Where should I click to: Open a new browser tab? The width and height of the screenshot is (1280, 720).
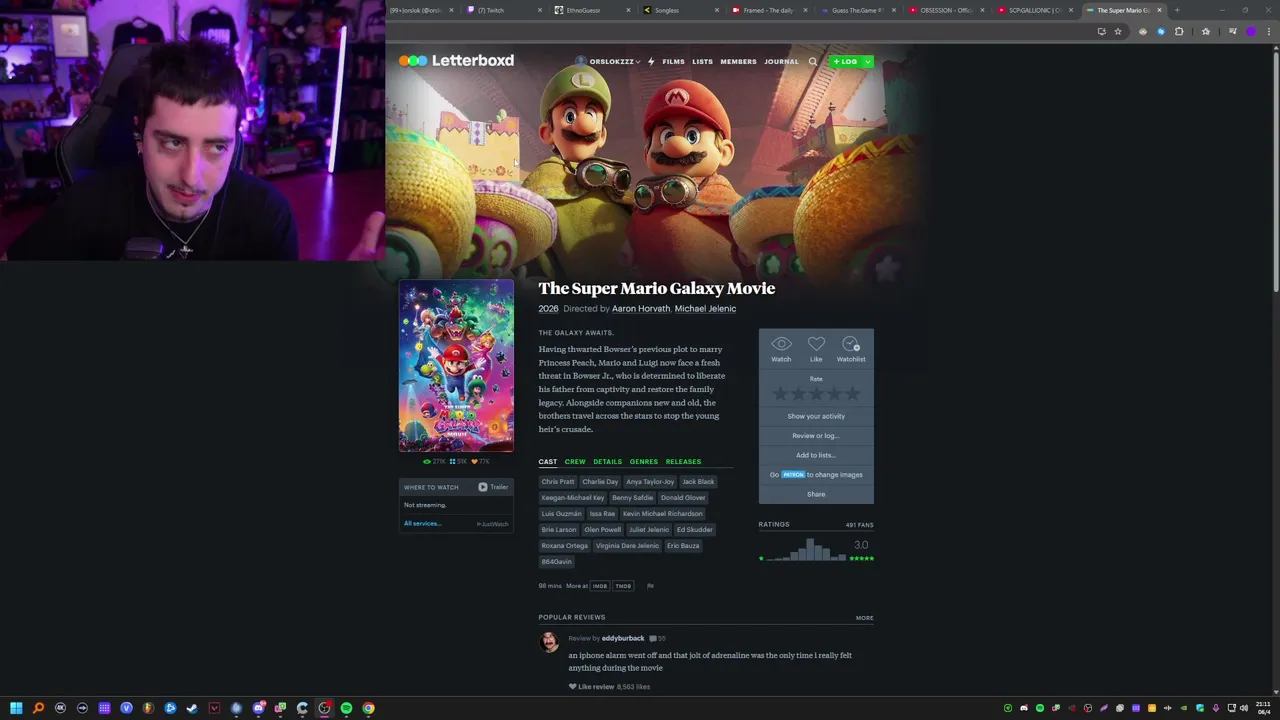(x=1177, y=10)
